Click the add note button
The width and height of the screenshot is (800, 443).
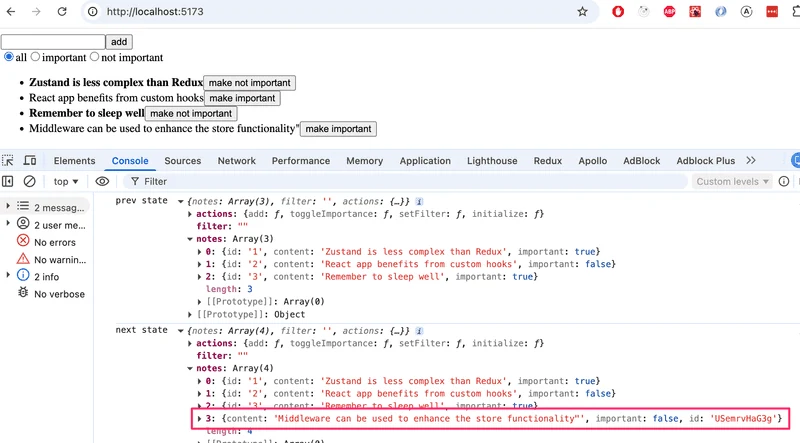(x=119, y=42)
